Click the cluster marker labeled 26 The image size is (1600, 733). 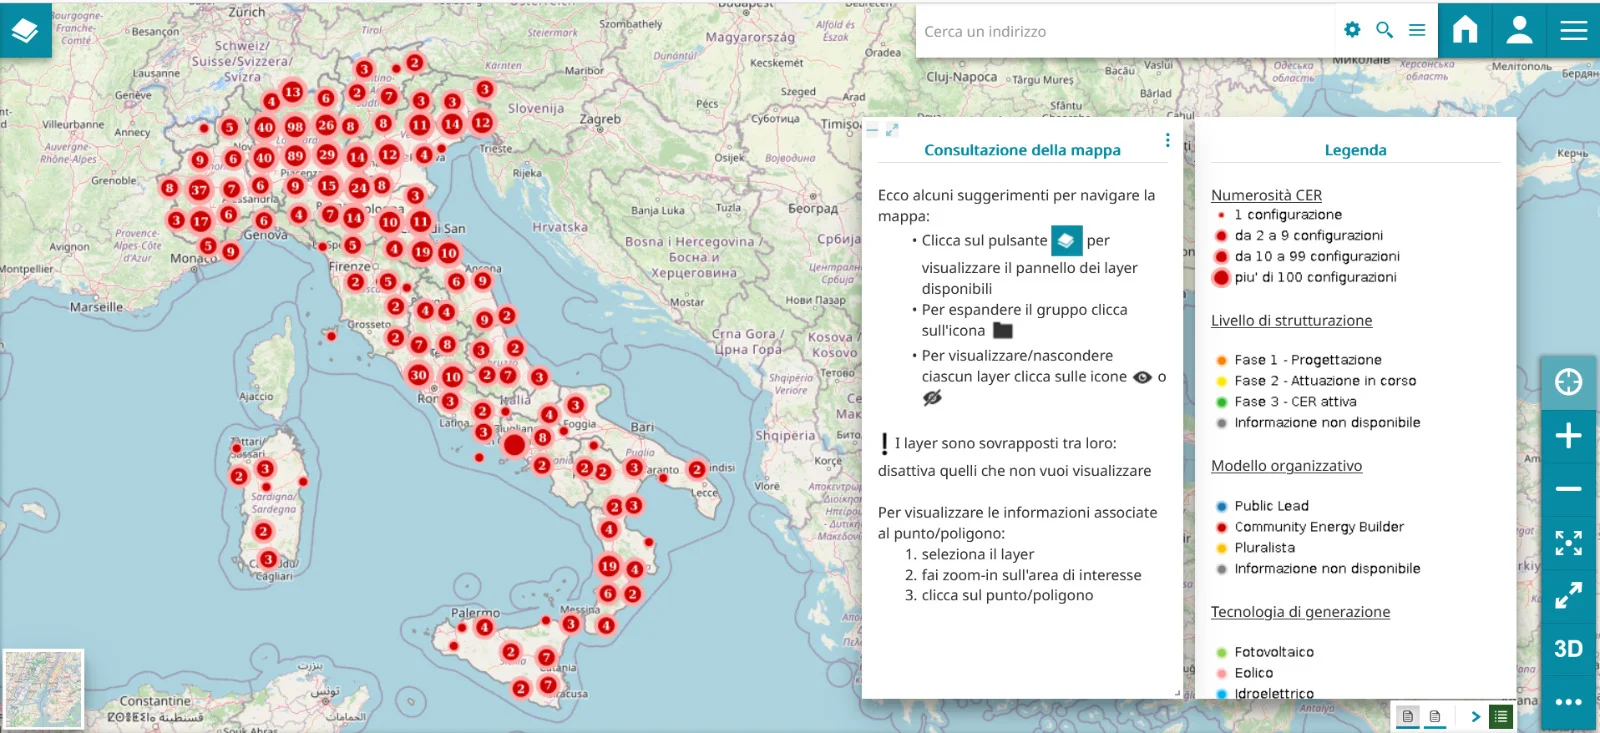tap(326, 125)
